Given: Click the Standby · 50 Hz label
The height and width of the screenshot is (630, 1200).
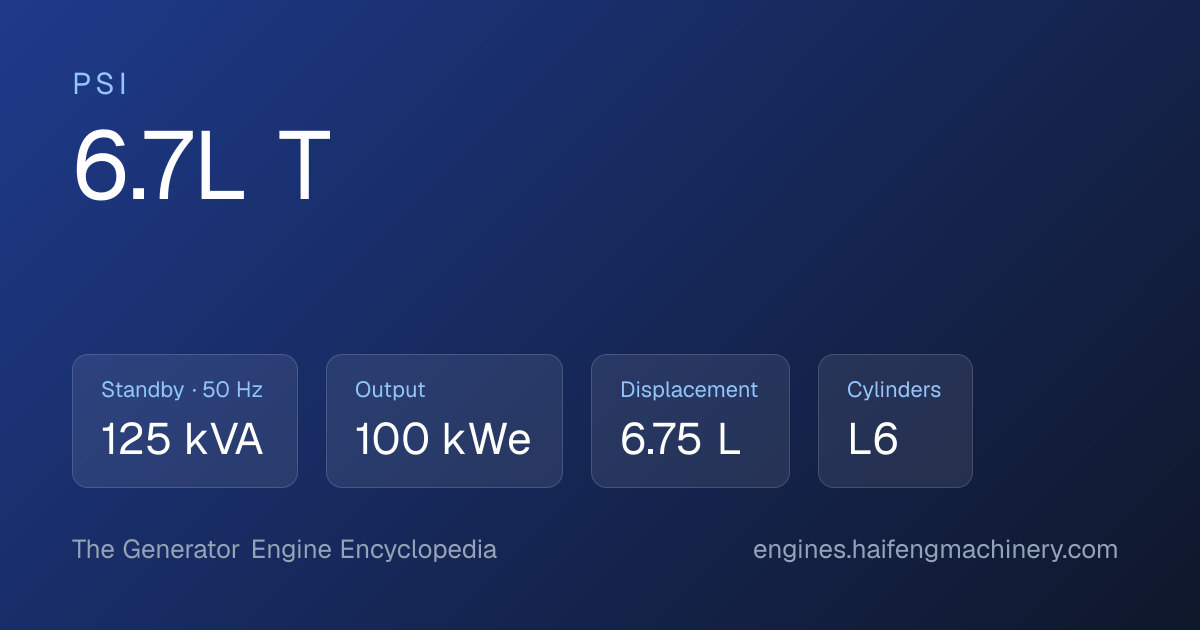Looking at the screenshot, I should click(182, 390).
